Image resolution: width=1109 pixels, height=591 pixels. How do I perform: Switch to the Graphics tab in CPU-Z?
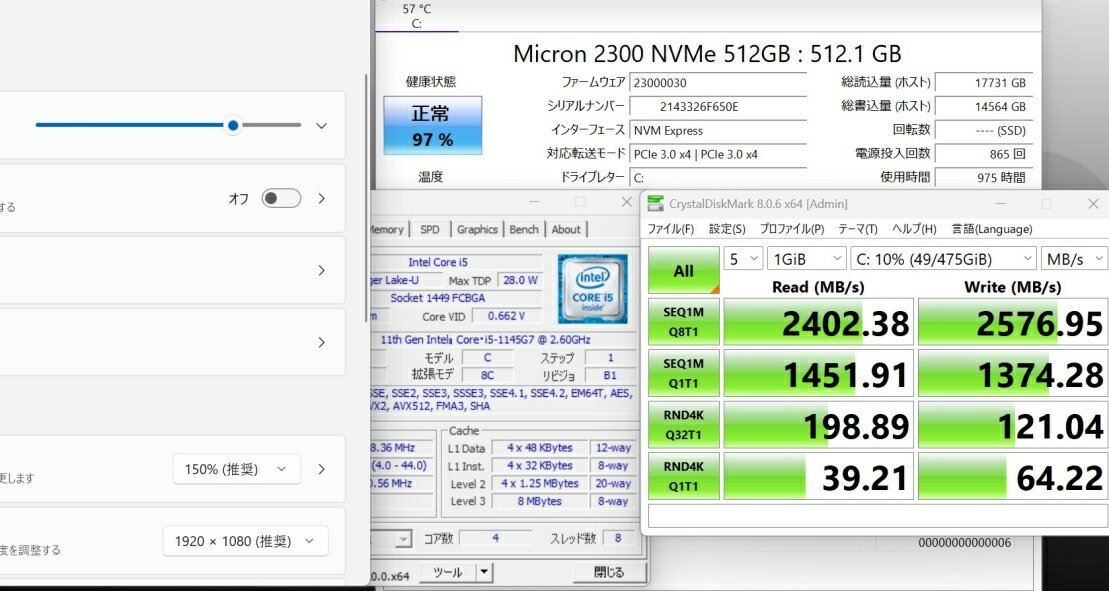click(477, 229)
